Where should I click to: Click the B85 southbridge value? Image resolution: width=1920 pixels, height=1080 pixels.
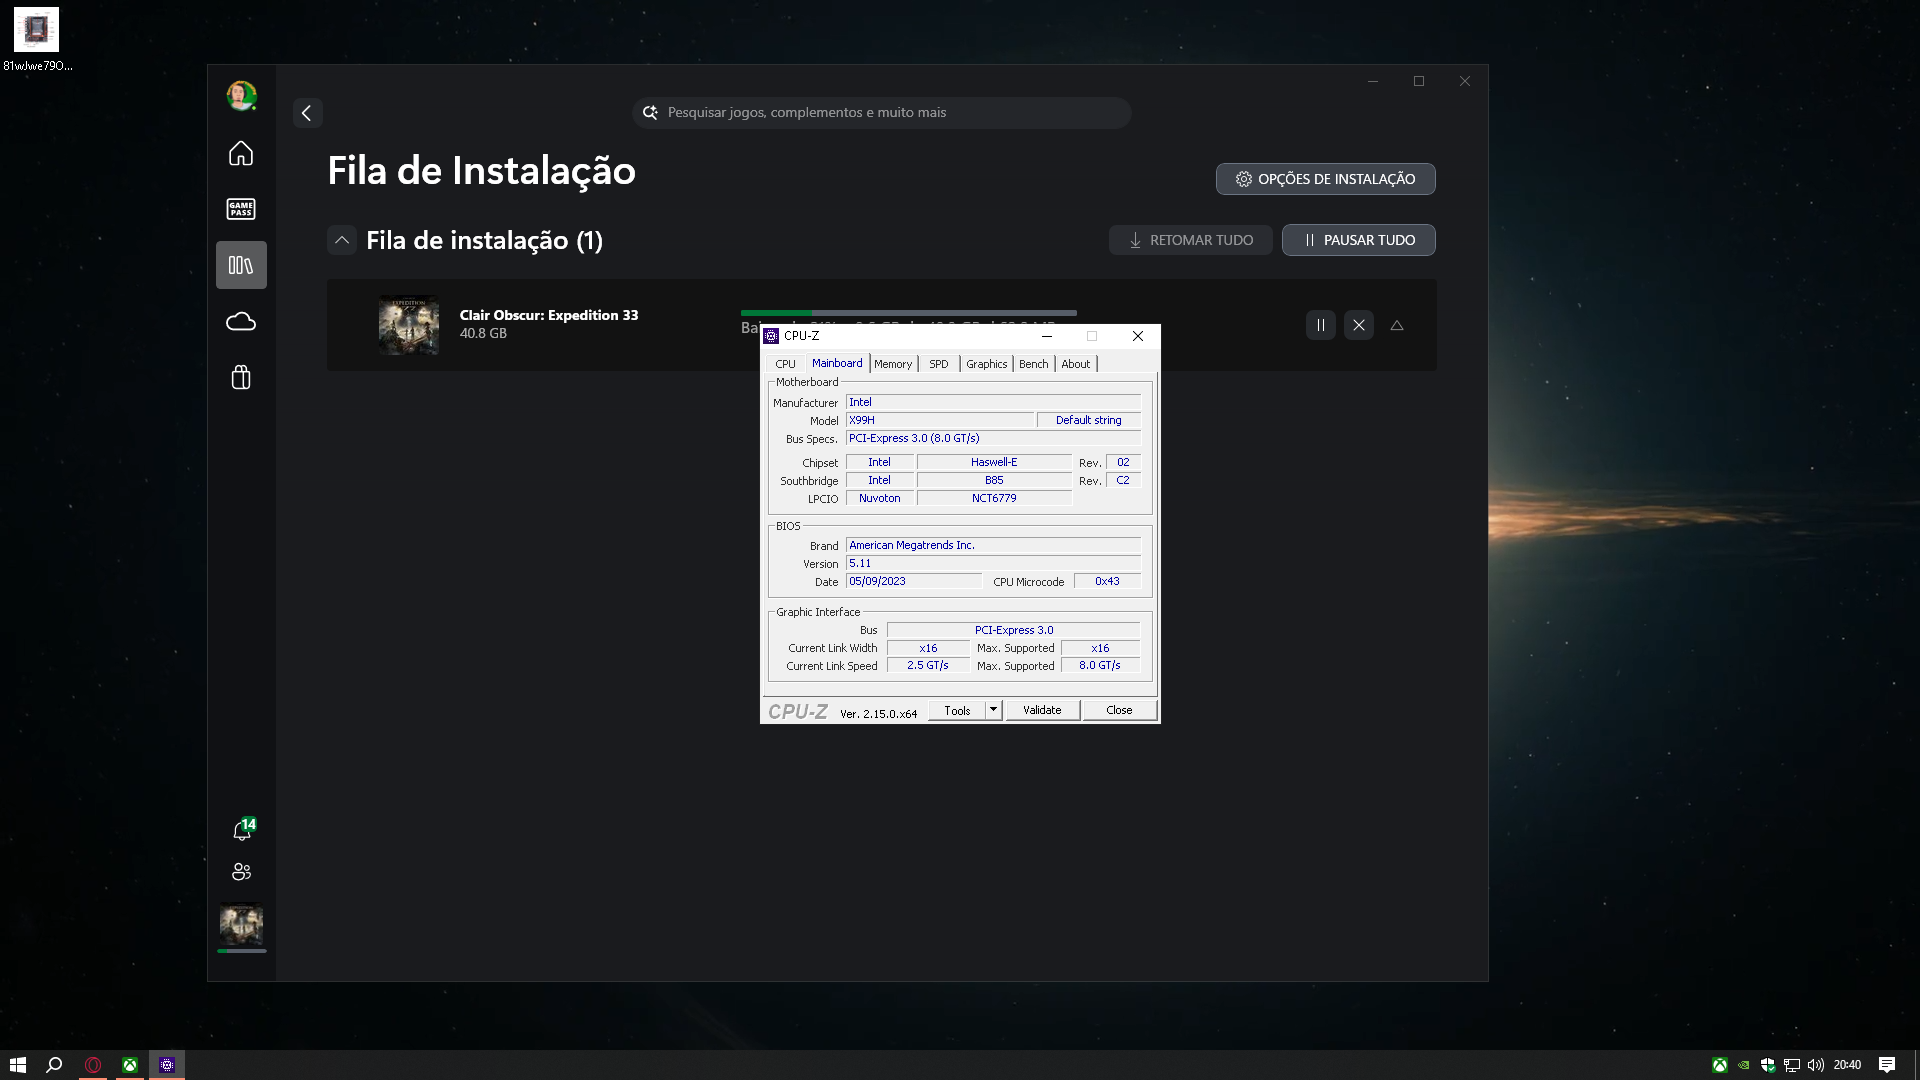(x=994, y=480)
